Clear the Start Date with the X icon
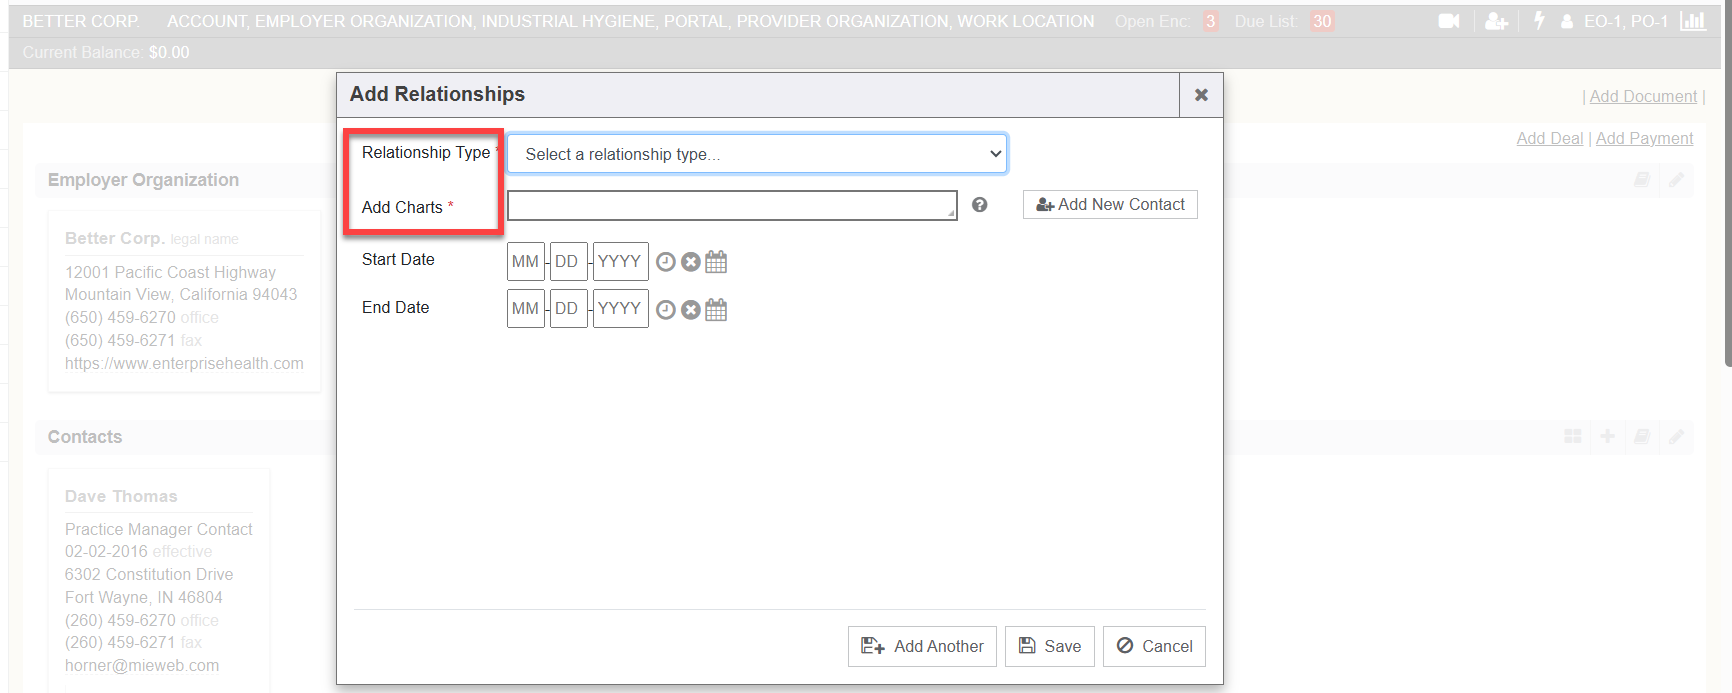Image resolution: width=1732 pixels, height=693 pixels. [x=691, y=262]
